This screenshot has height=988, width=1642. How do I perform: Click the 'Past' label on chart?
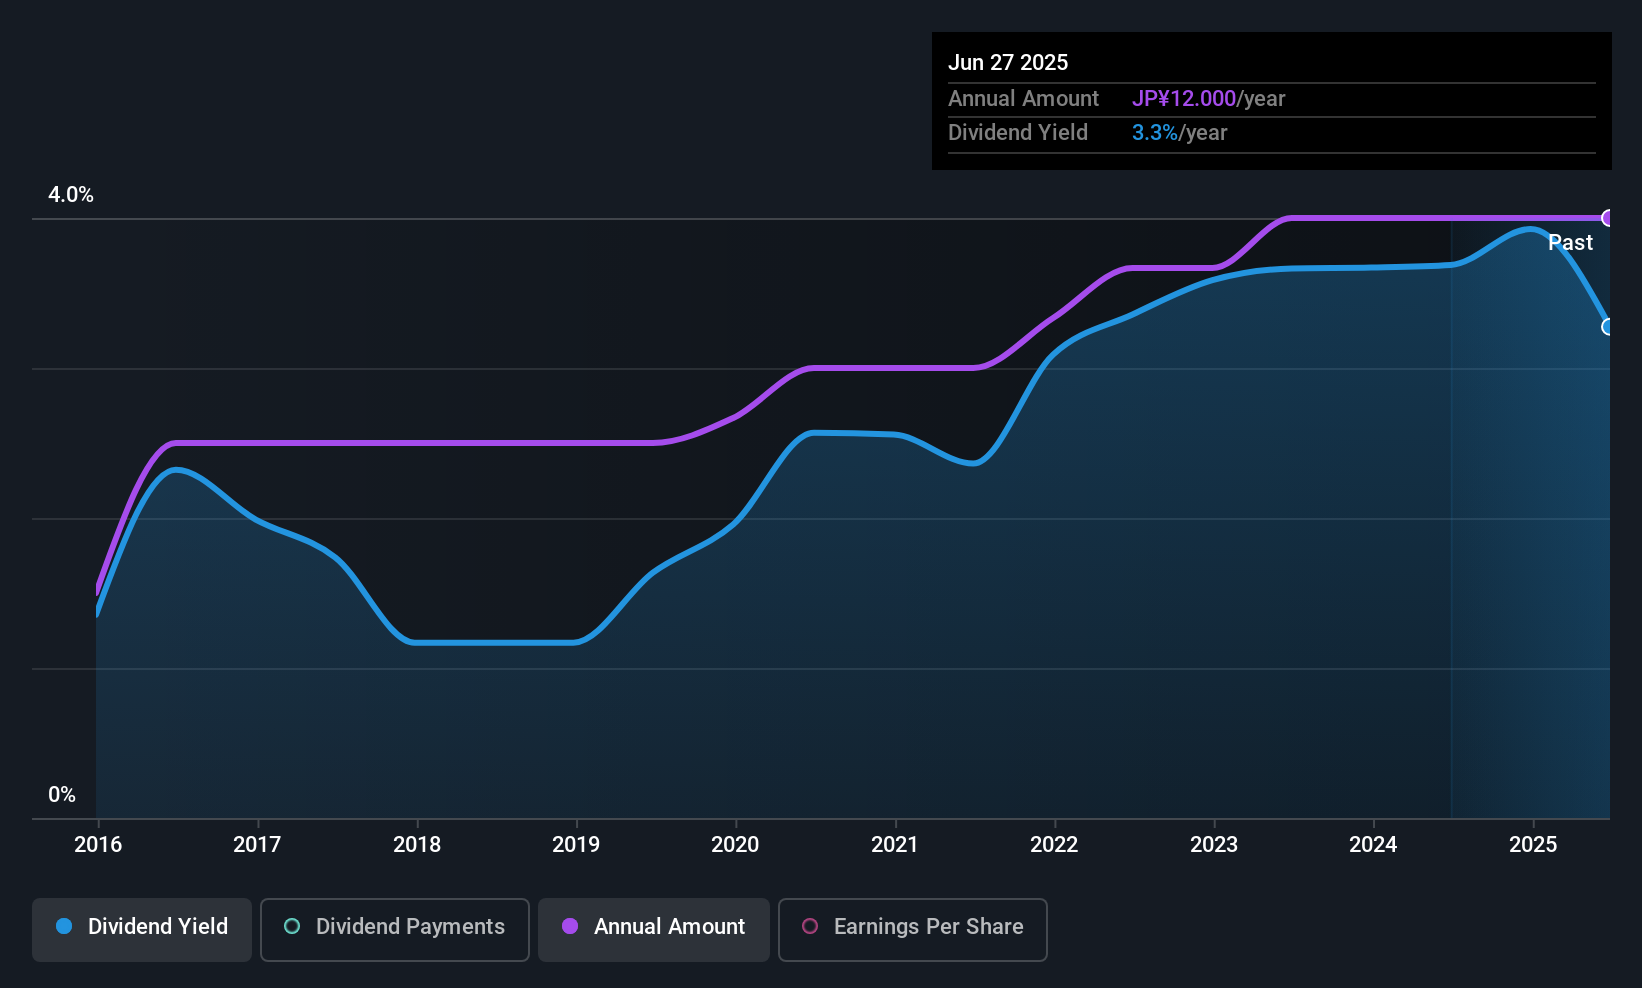pos(1570,242)
